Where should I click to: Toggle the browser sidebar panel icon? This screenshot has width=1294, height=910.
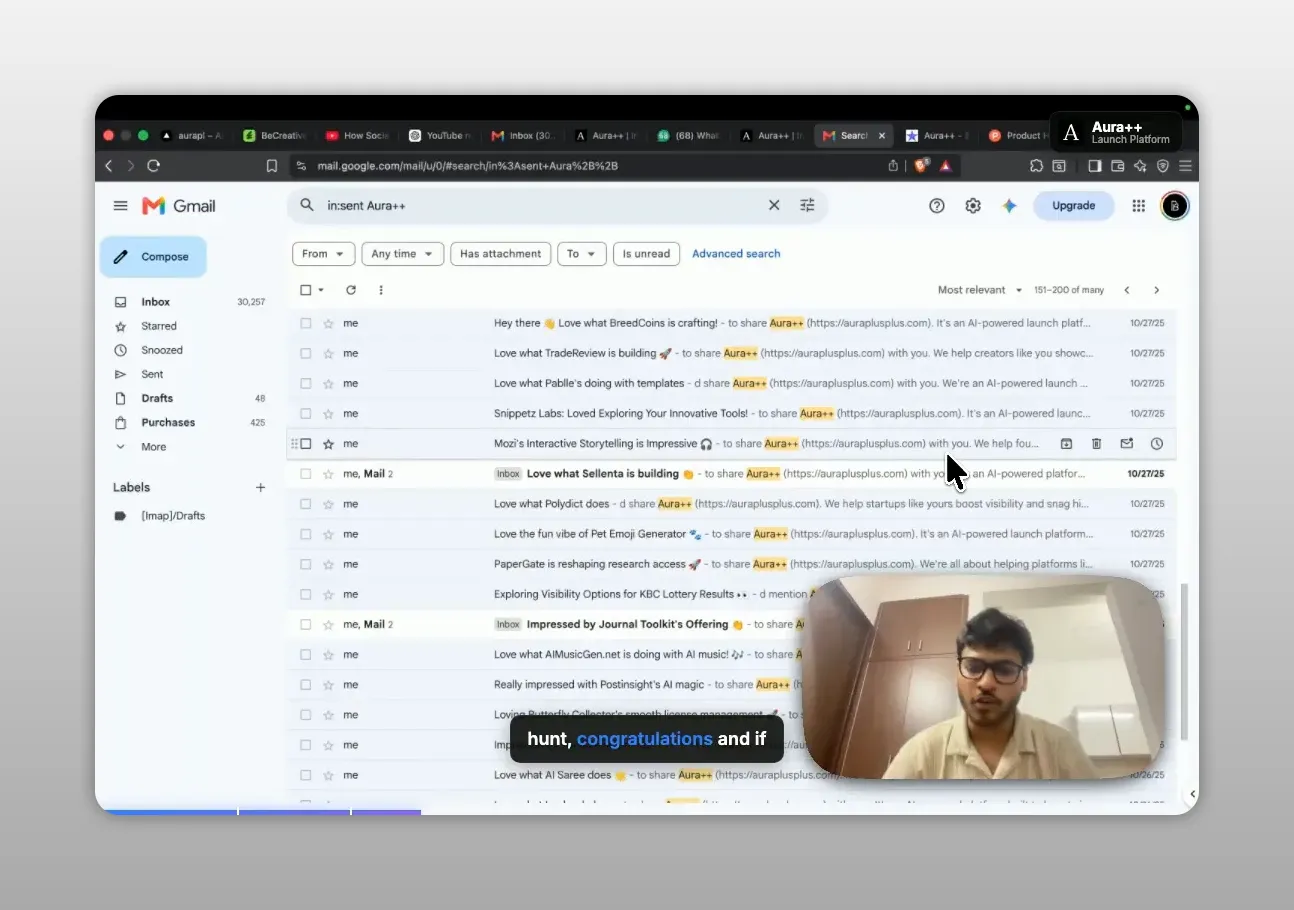[1095, 166]
